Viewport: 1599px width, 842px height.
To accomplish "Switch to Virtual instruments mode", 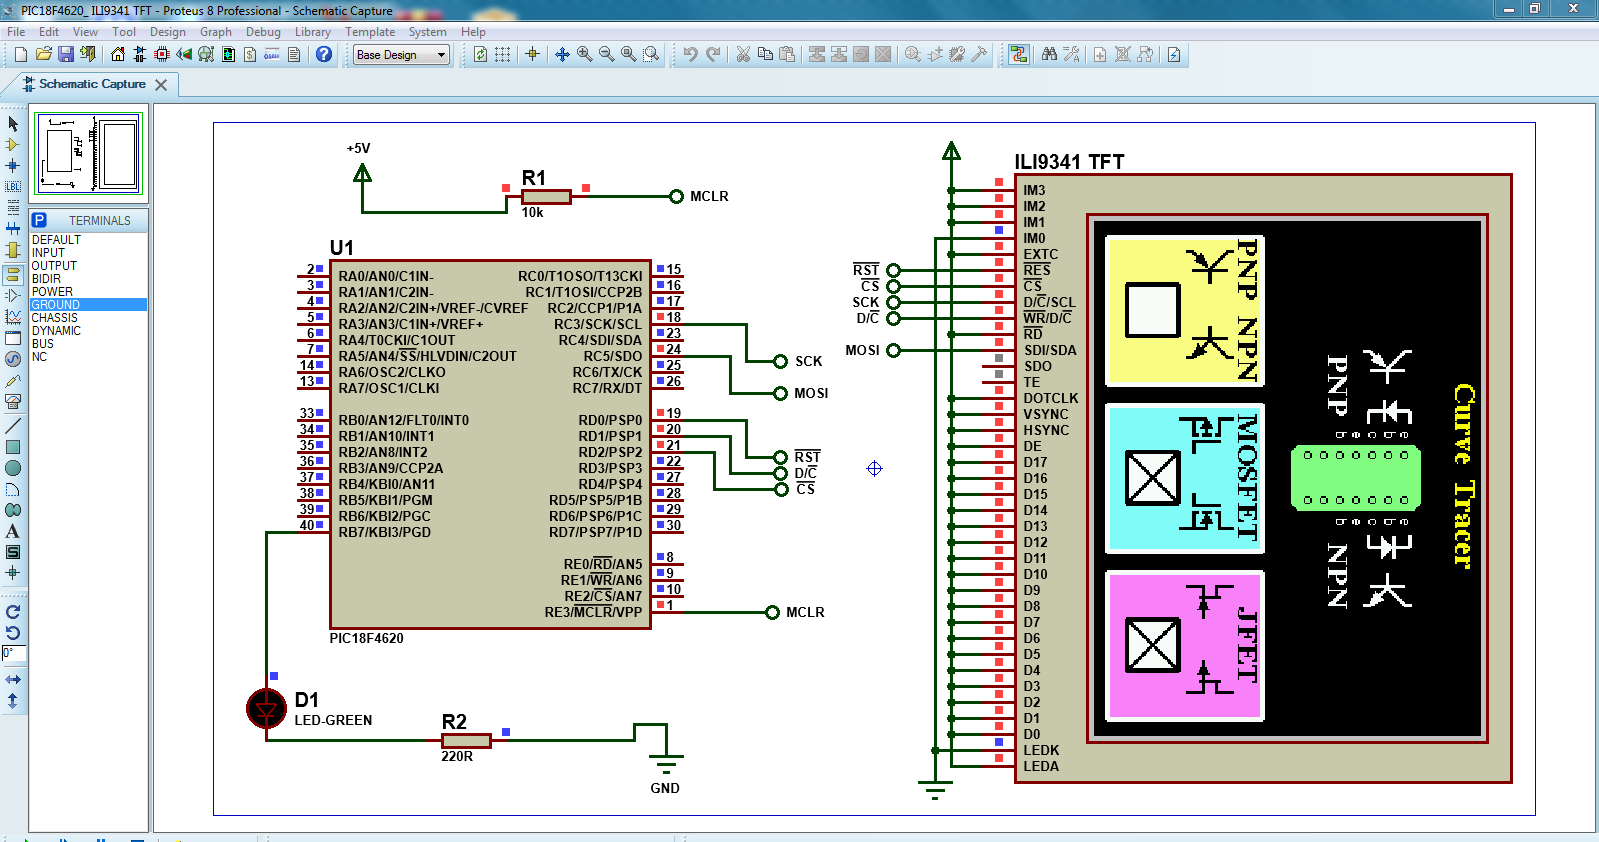I will click(x=13, y=401).
